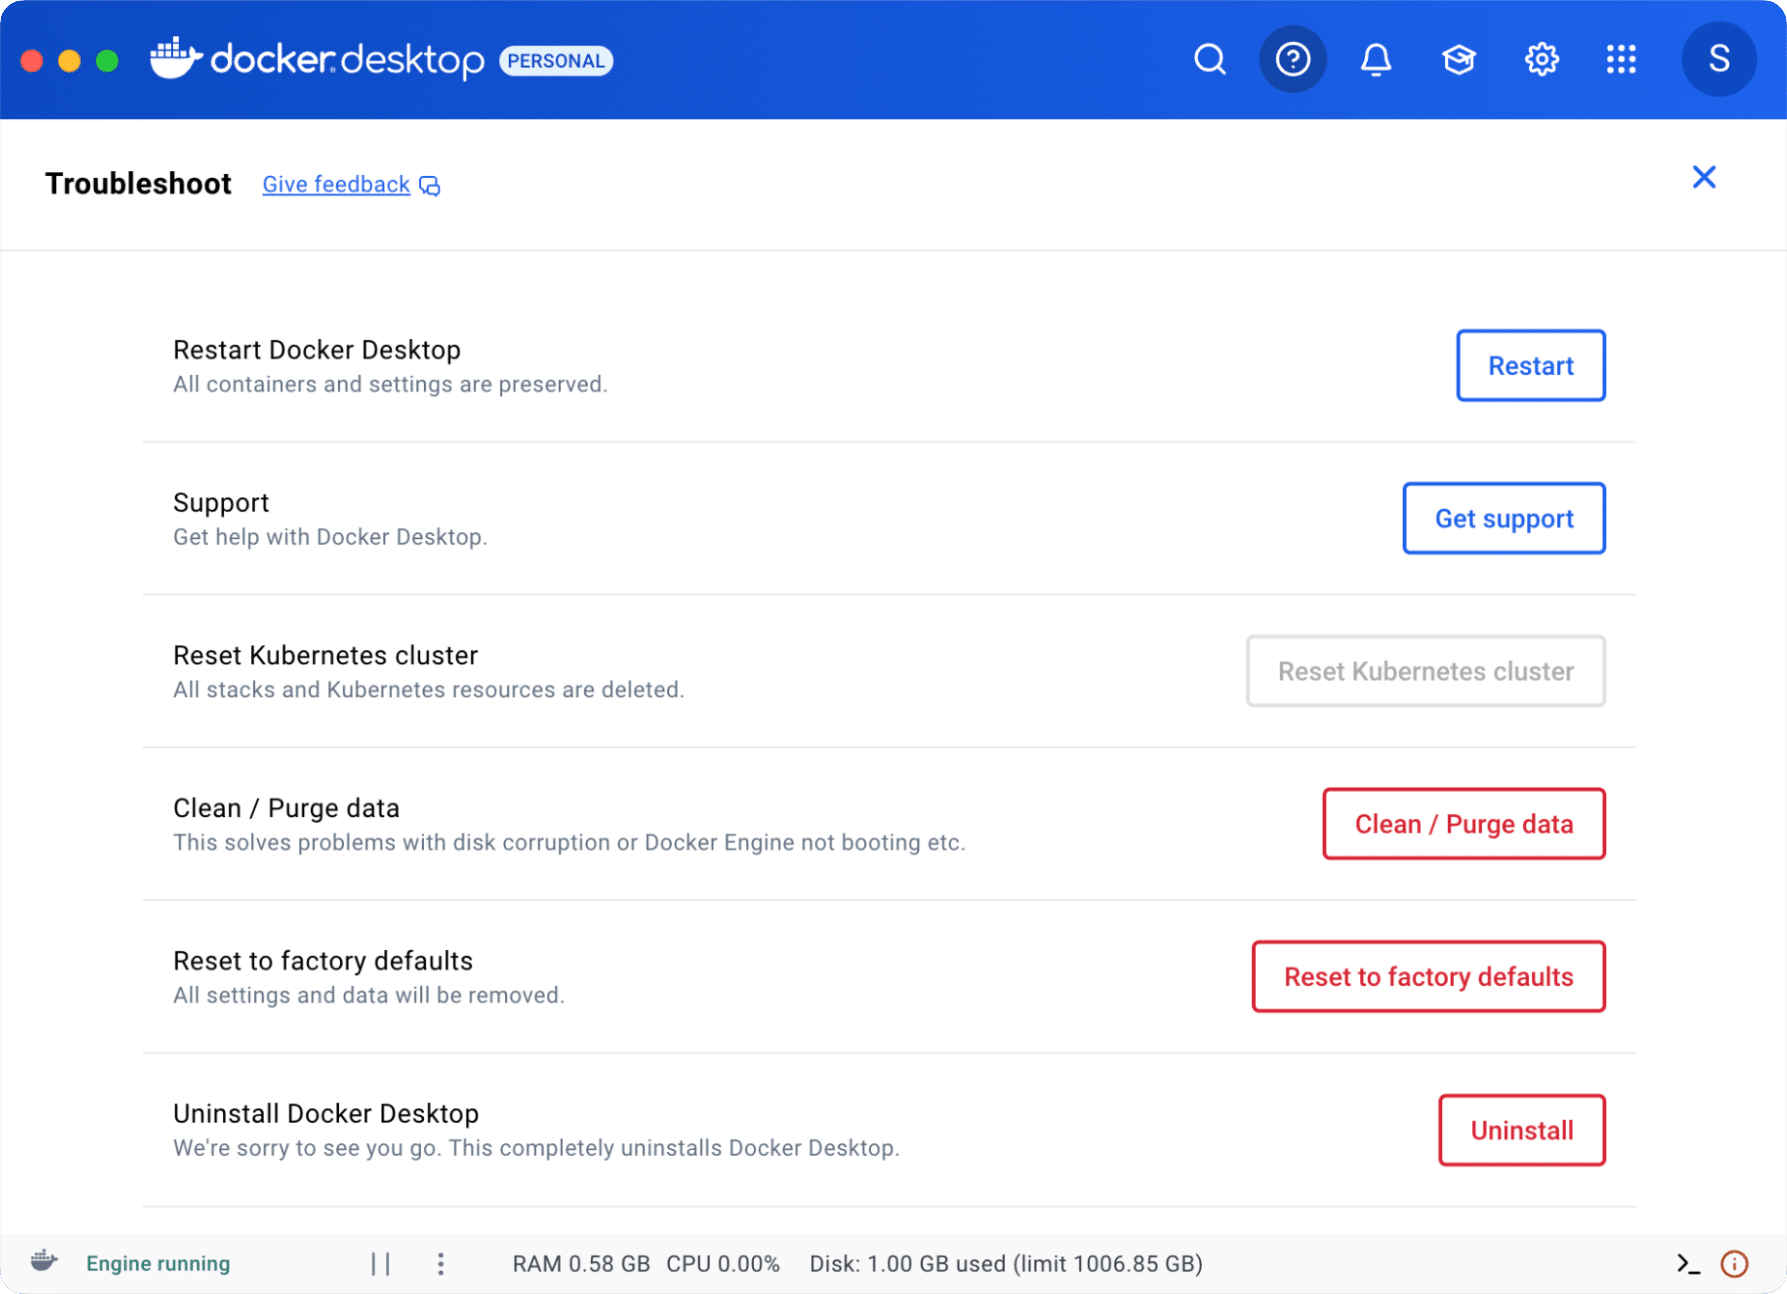Image resolution: width=1787 pixels, height=1294 pixels.
Task: Open the Give feedback link
Action: pyautogui.click(x=336, y=184)
